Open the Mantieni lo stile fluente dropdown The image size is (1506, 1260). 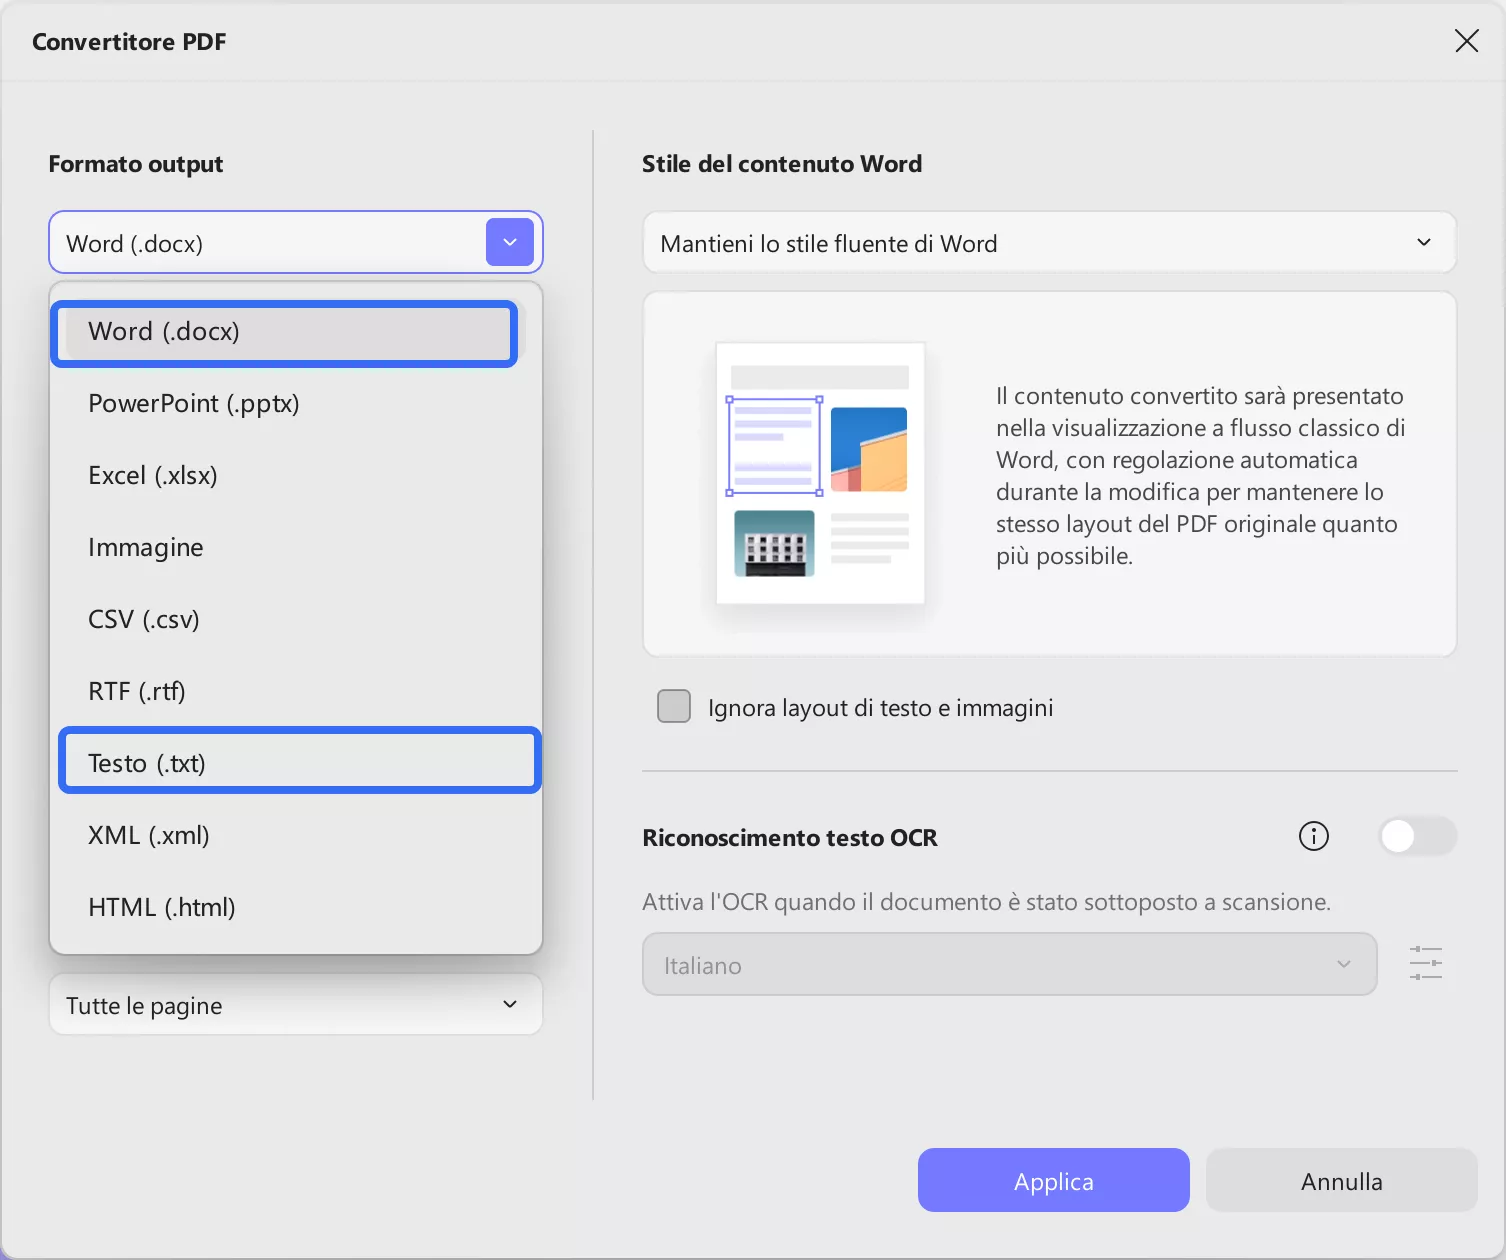(1048, 242)
